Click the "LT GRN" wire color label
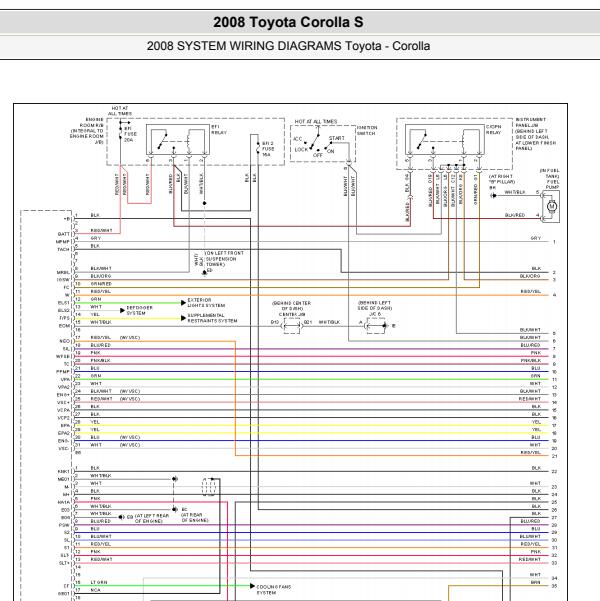The image size is (600, 601). (99, 582)
